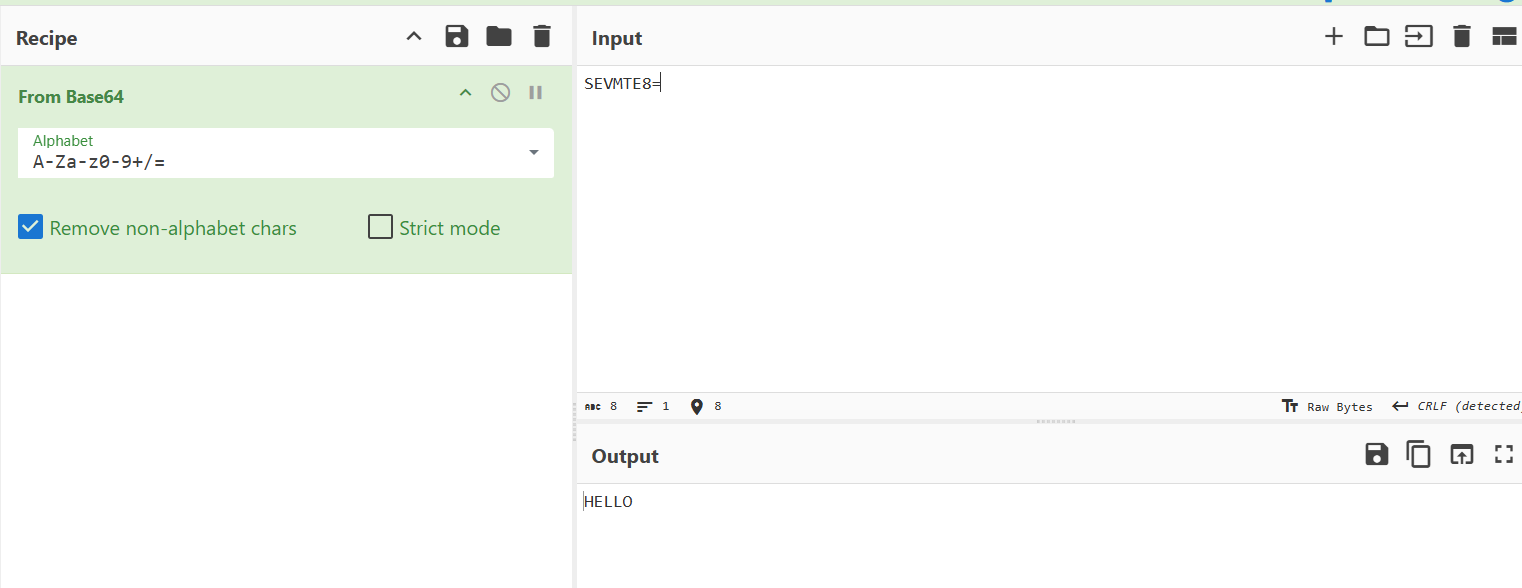
Task: Clear input and output trash icon
Action: (1462, 37)
